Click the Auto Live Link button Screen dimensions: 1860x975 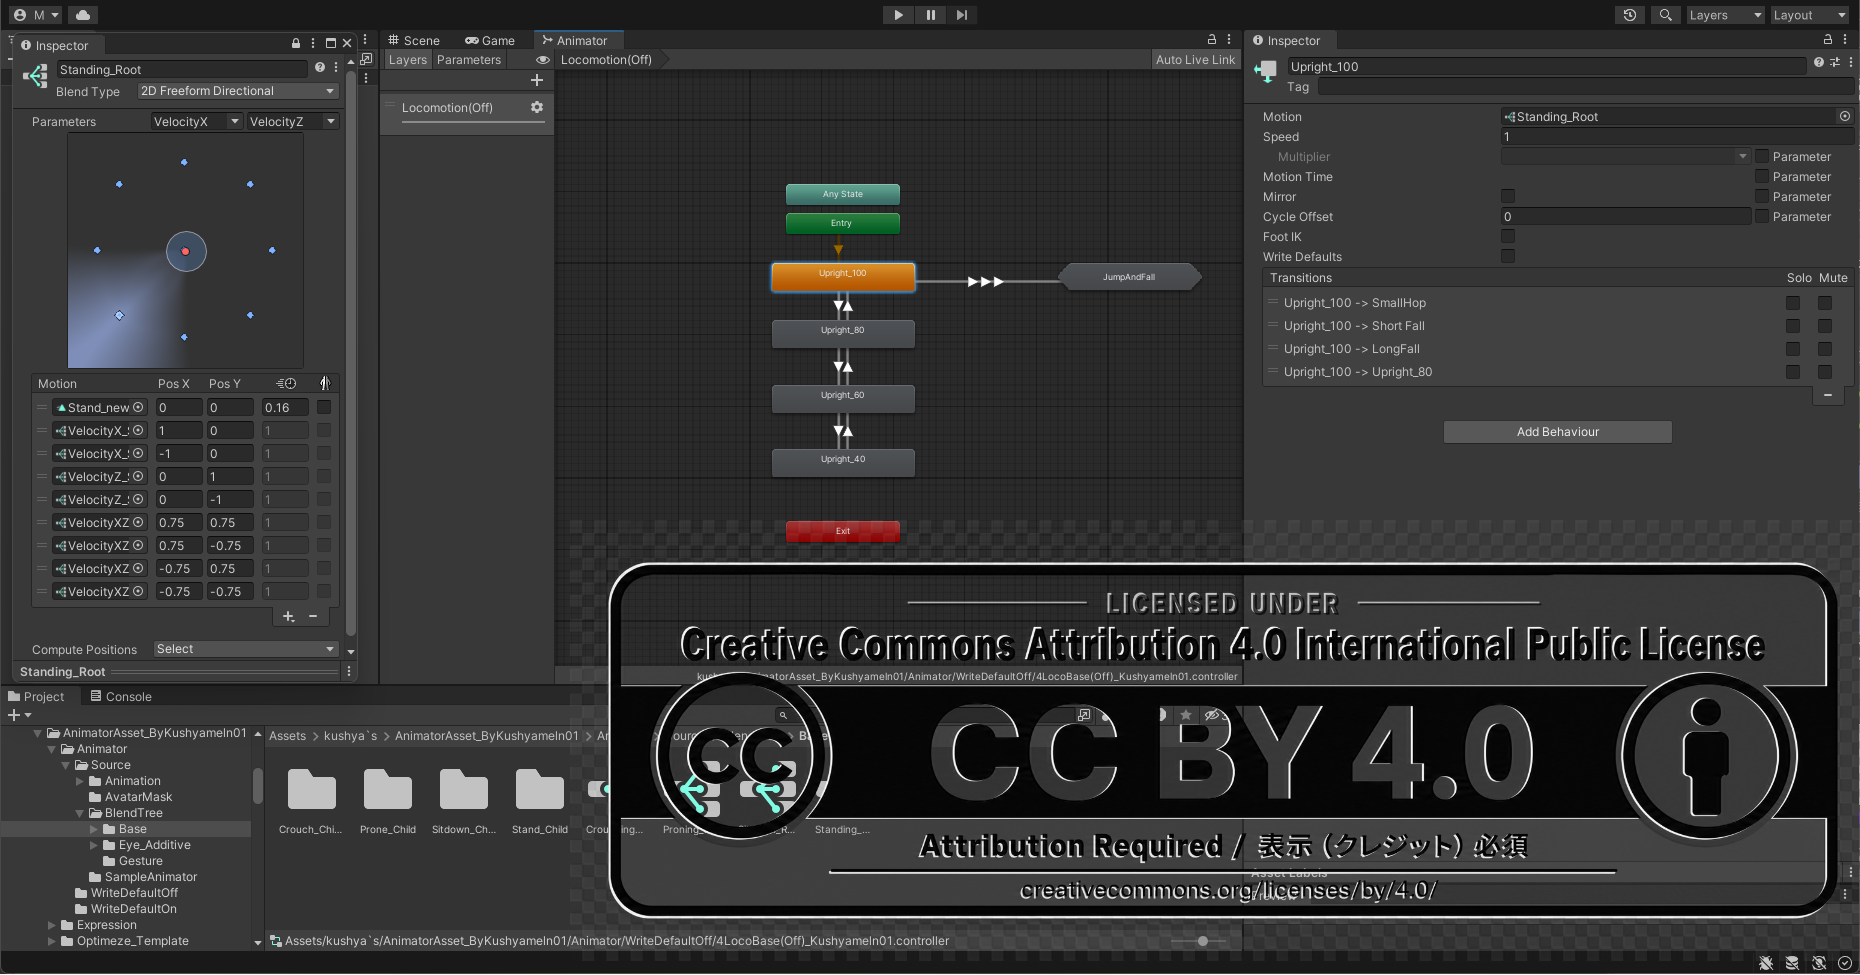point(1195,60)
